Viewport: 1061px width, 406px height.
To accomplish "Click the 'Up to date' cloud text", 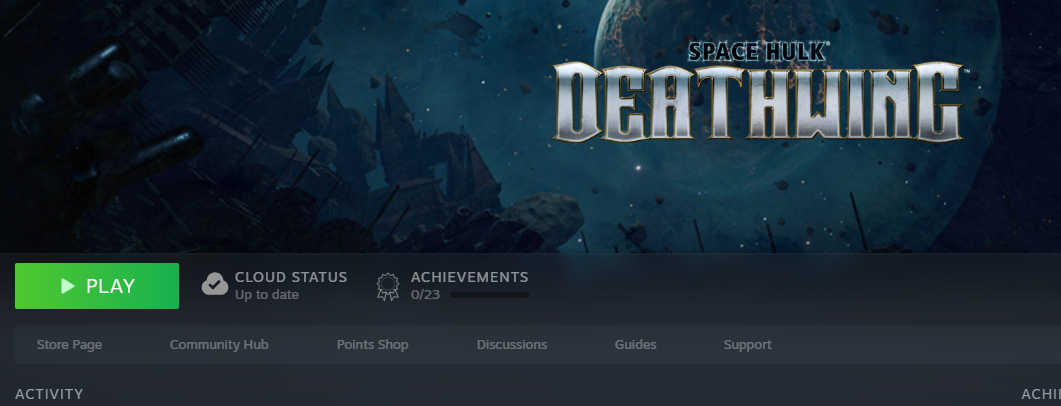I will click(266, 295).
